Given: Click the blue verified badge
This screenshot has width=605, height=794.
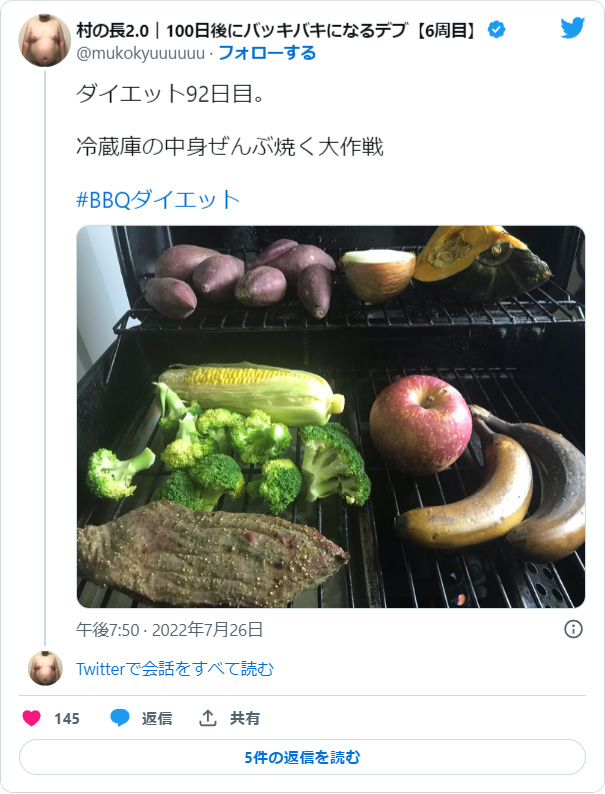Looking at the screenshot, I should click(x=496, y=30).
